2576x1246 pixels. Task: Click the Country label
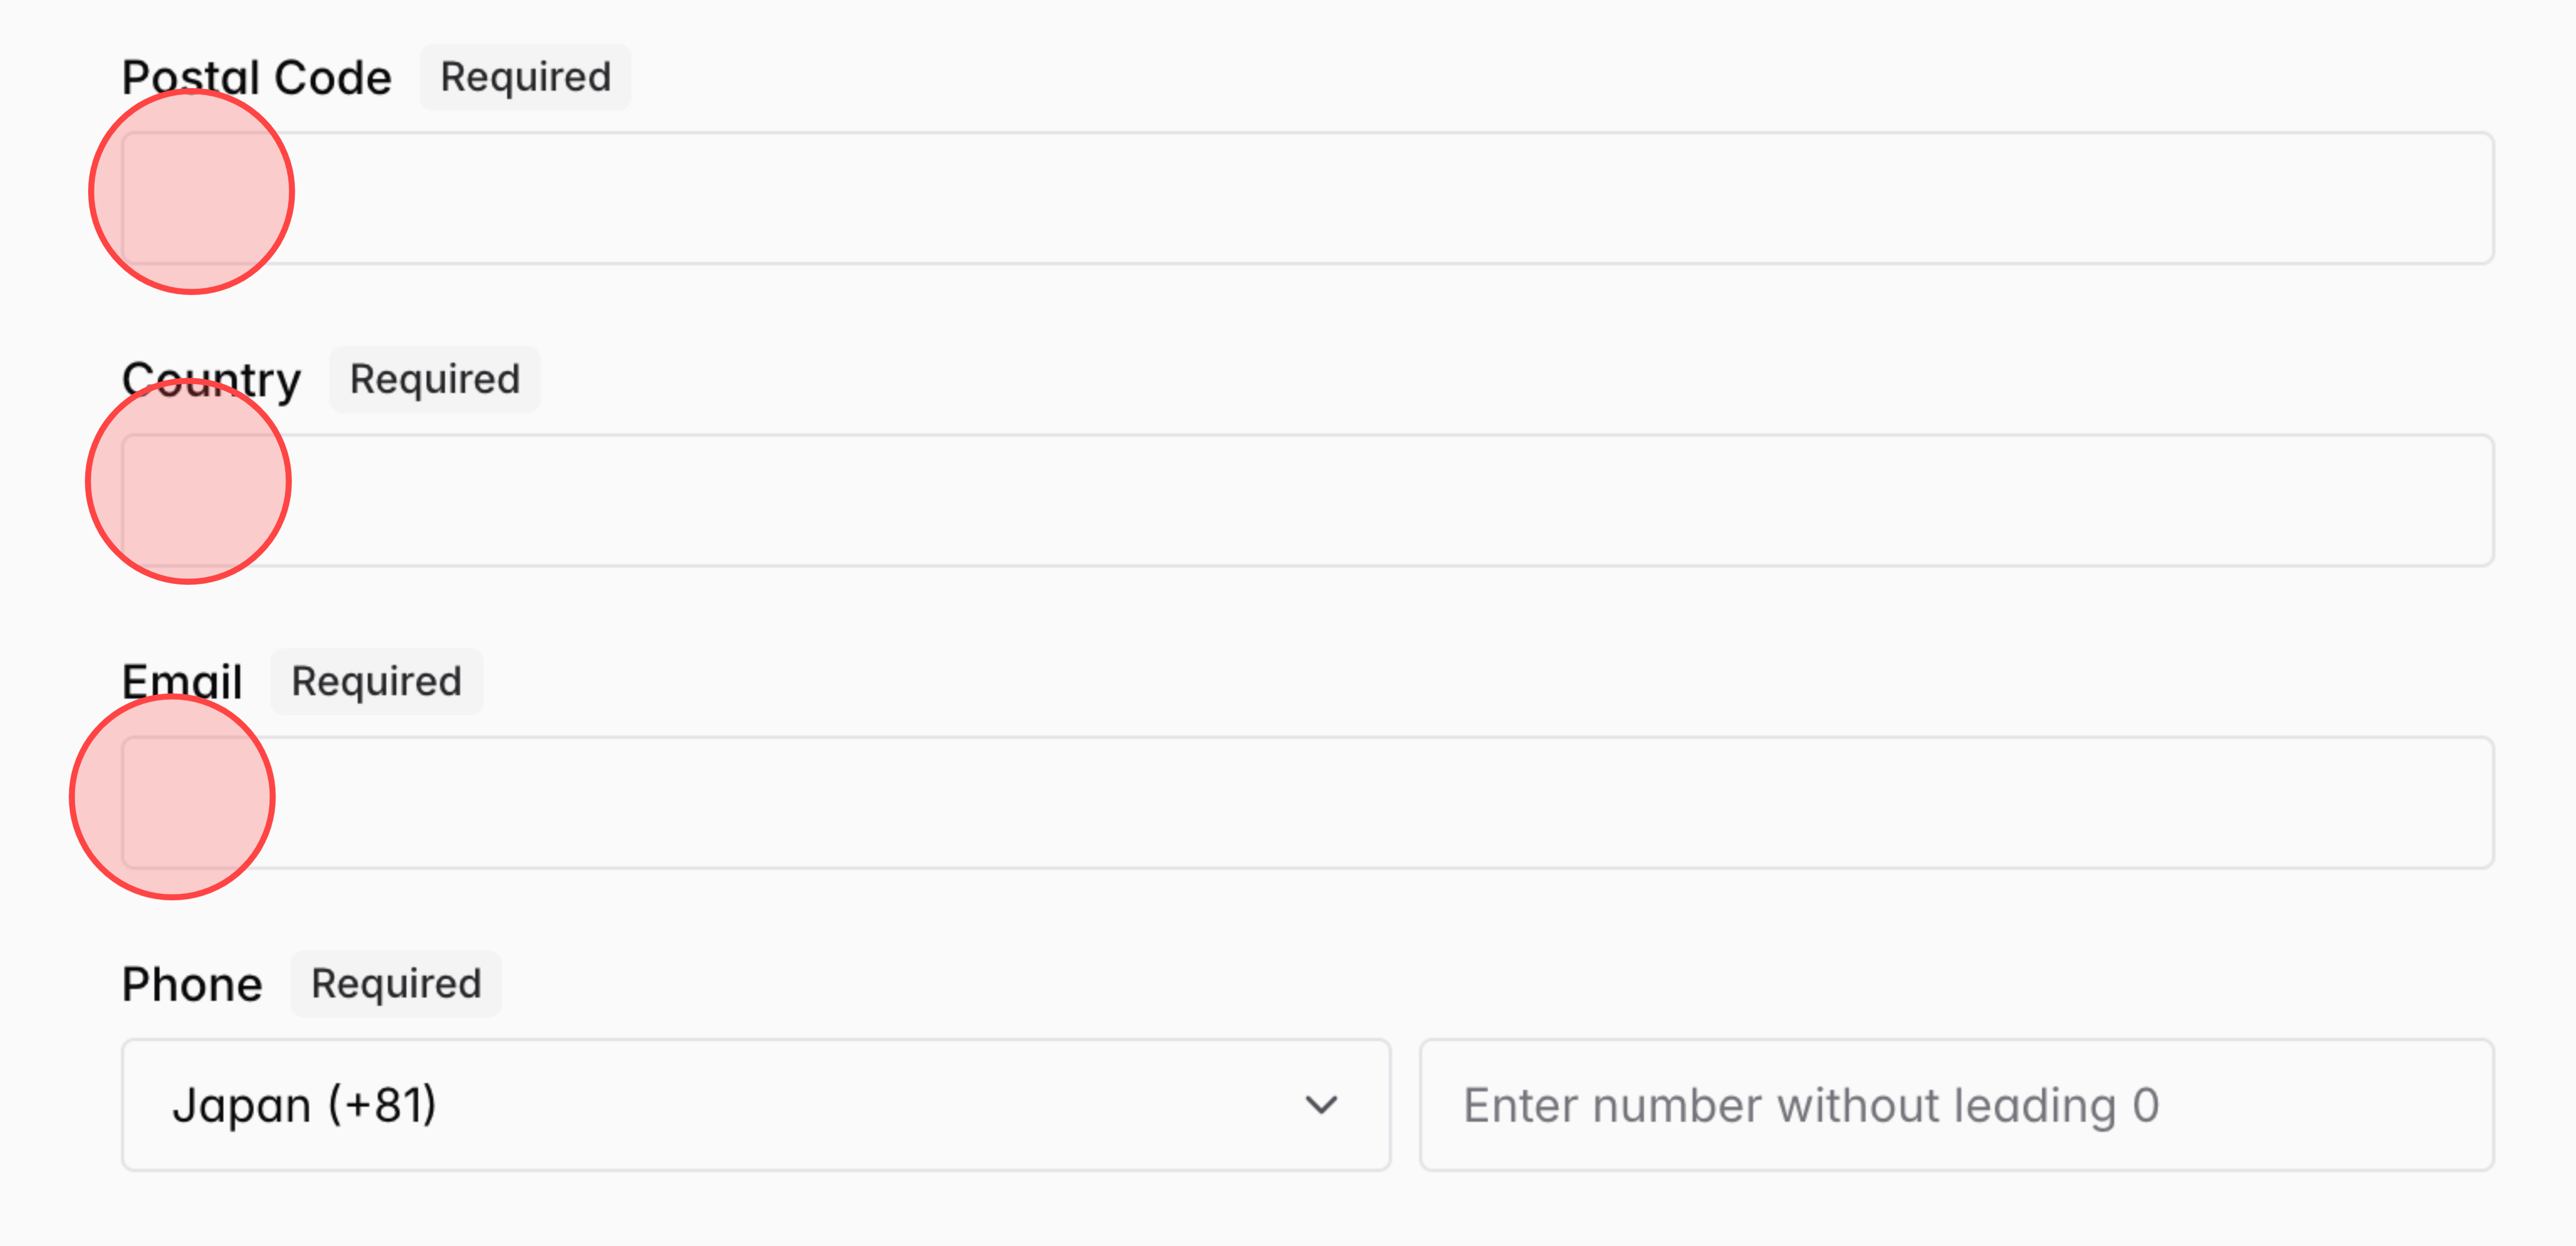tap(211, 379)
